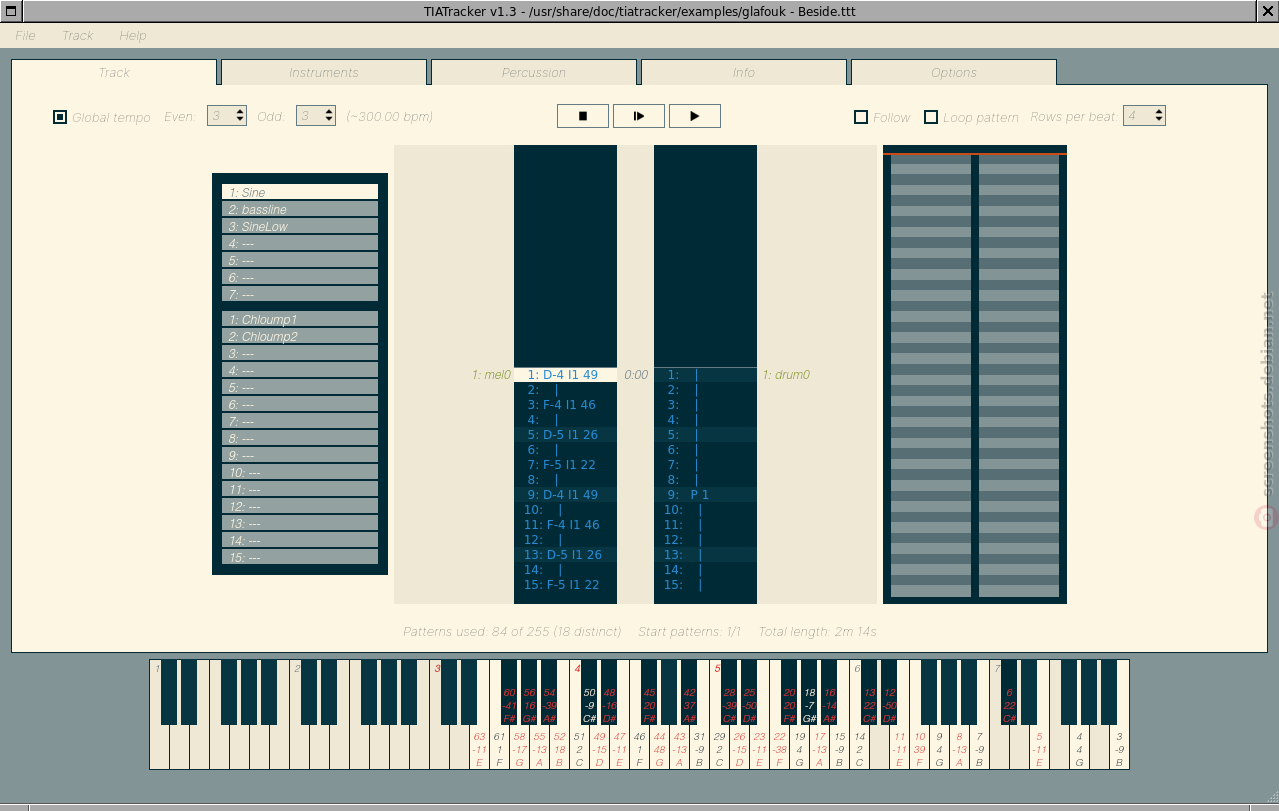
Task: Play white piano key C labeled 51 2
Action: click(579, 749)
